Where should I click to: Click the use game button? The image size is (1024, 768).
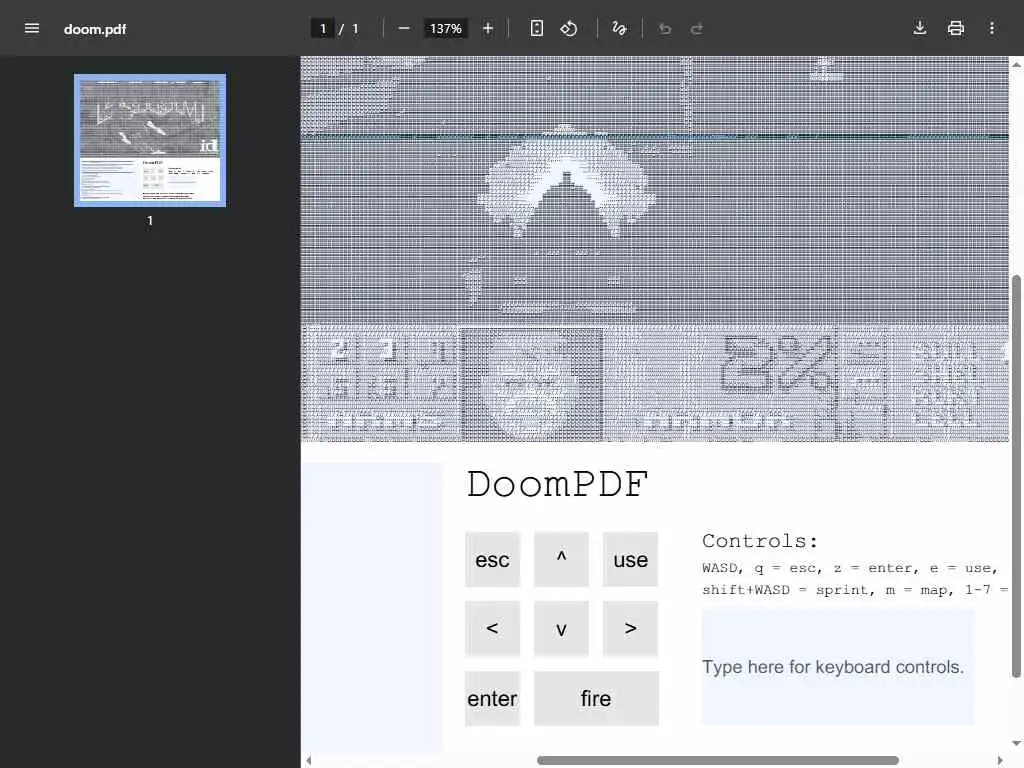[630, 560]
